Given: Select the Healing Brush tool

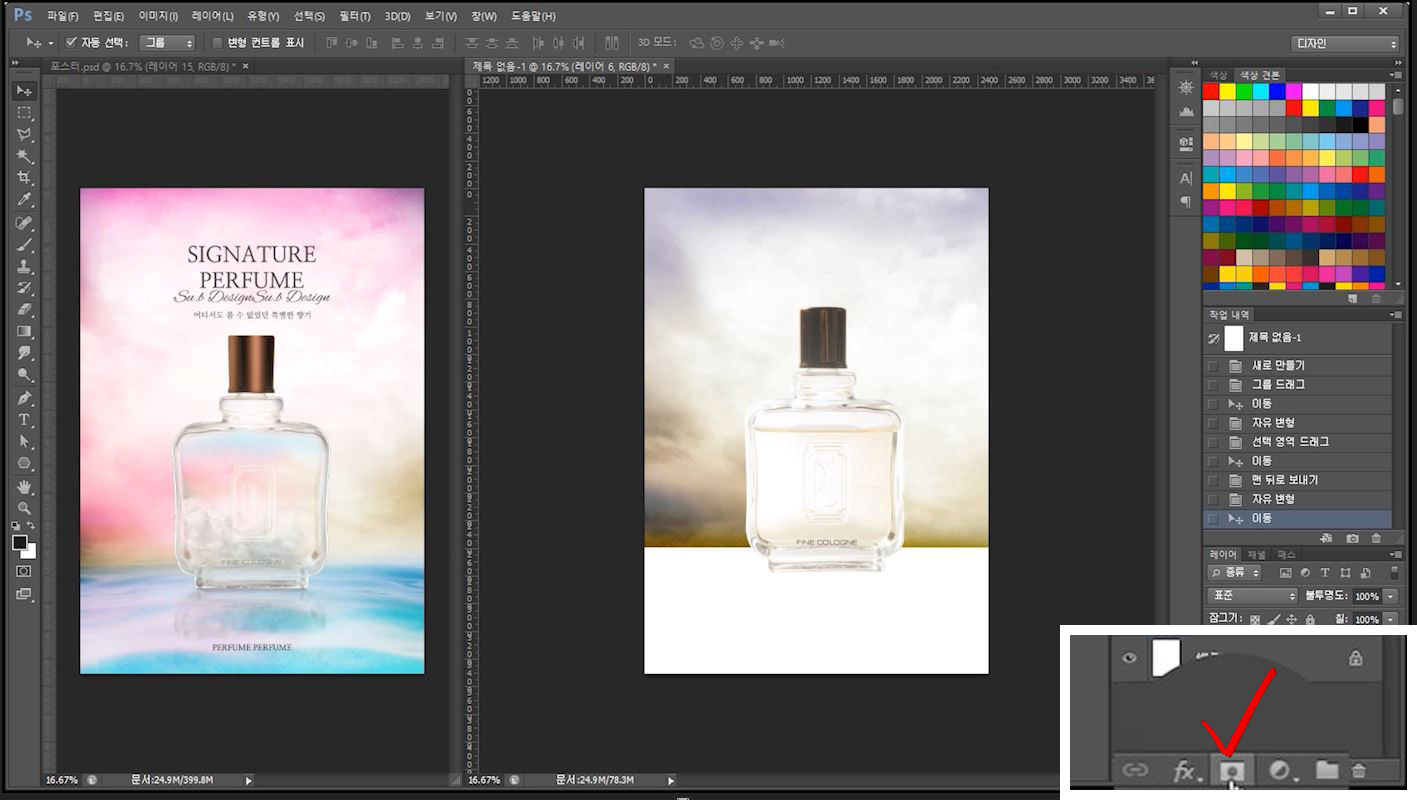Looking at the screenshot, I should coord(24,222).
